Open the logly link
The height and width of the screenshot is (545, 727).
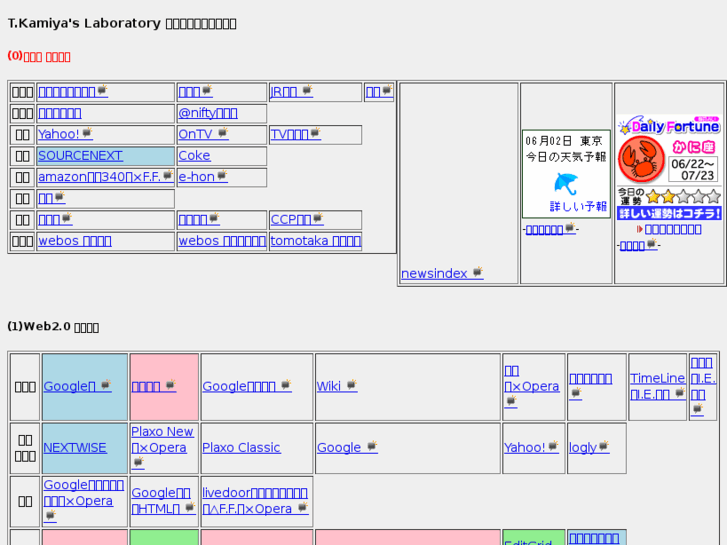pyautogui.click(x=589, y=448)
